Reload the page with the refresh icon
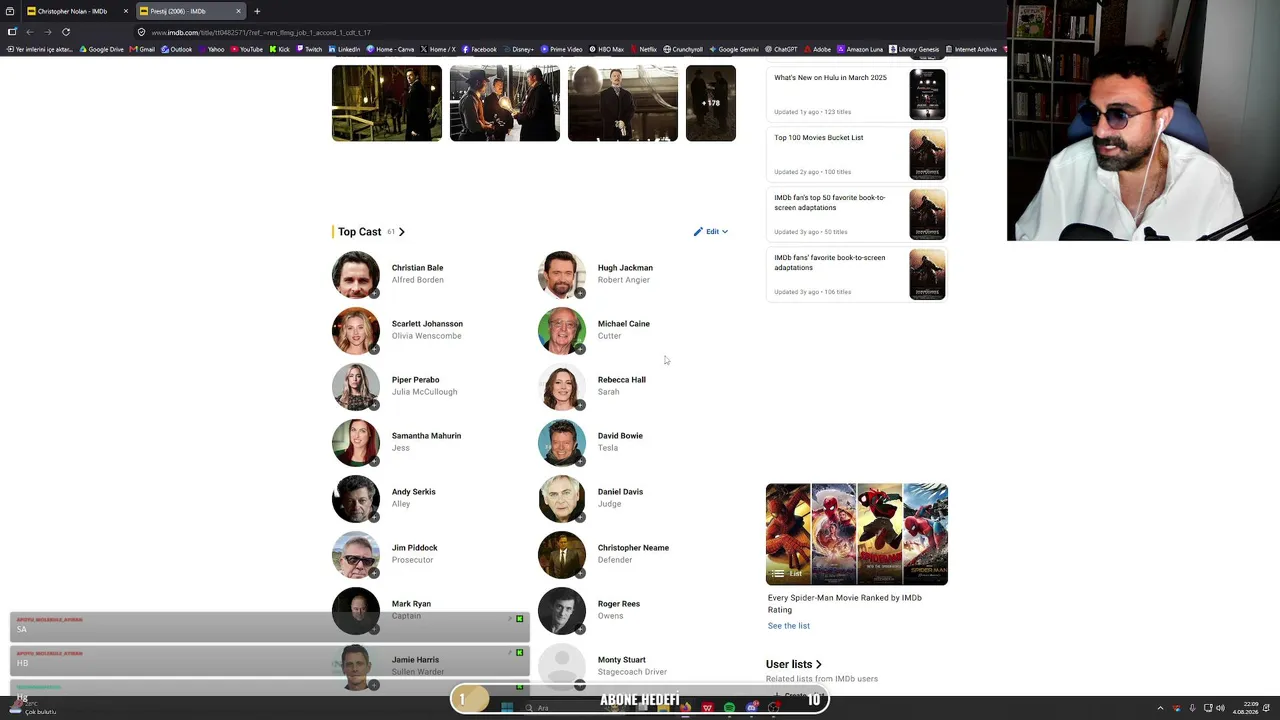Viewport: 1280px width, 720px height. [x=66, y=32]
